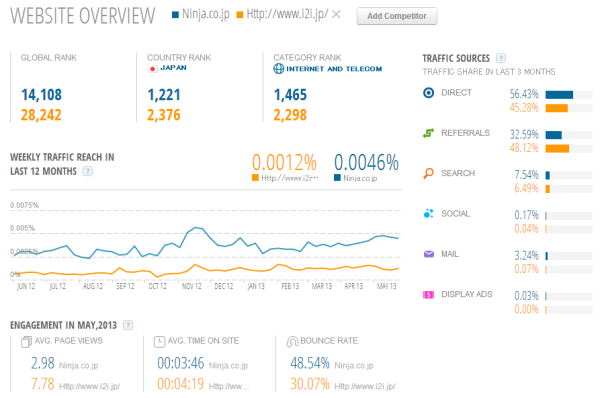Click country rank value 1,221
This screenshot has height=398, width=600.
tap(164, 95)
